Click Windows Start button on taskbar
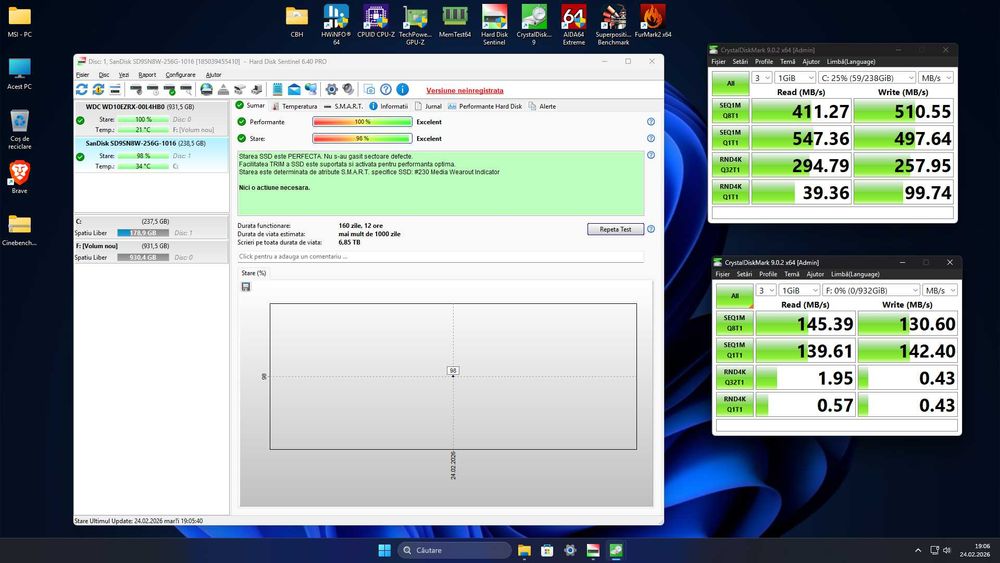This screenshot has height=563, width=1000. [385, 550]
